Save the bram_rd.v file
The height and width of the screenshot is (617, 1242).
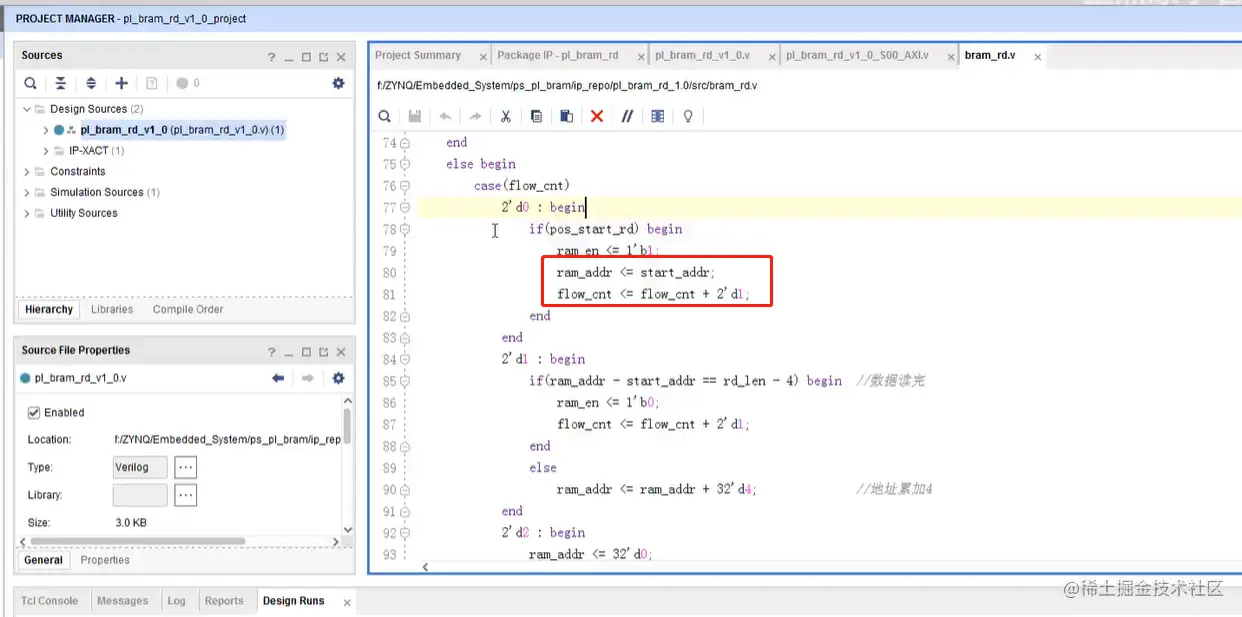[x=415, y=116]
